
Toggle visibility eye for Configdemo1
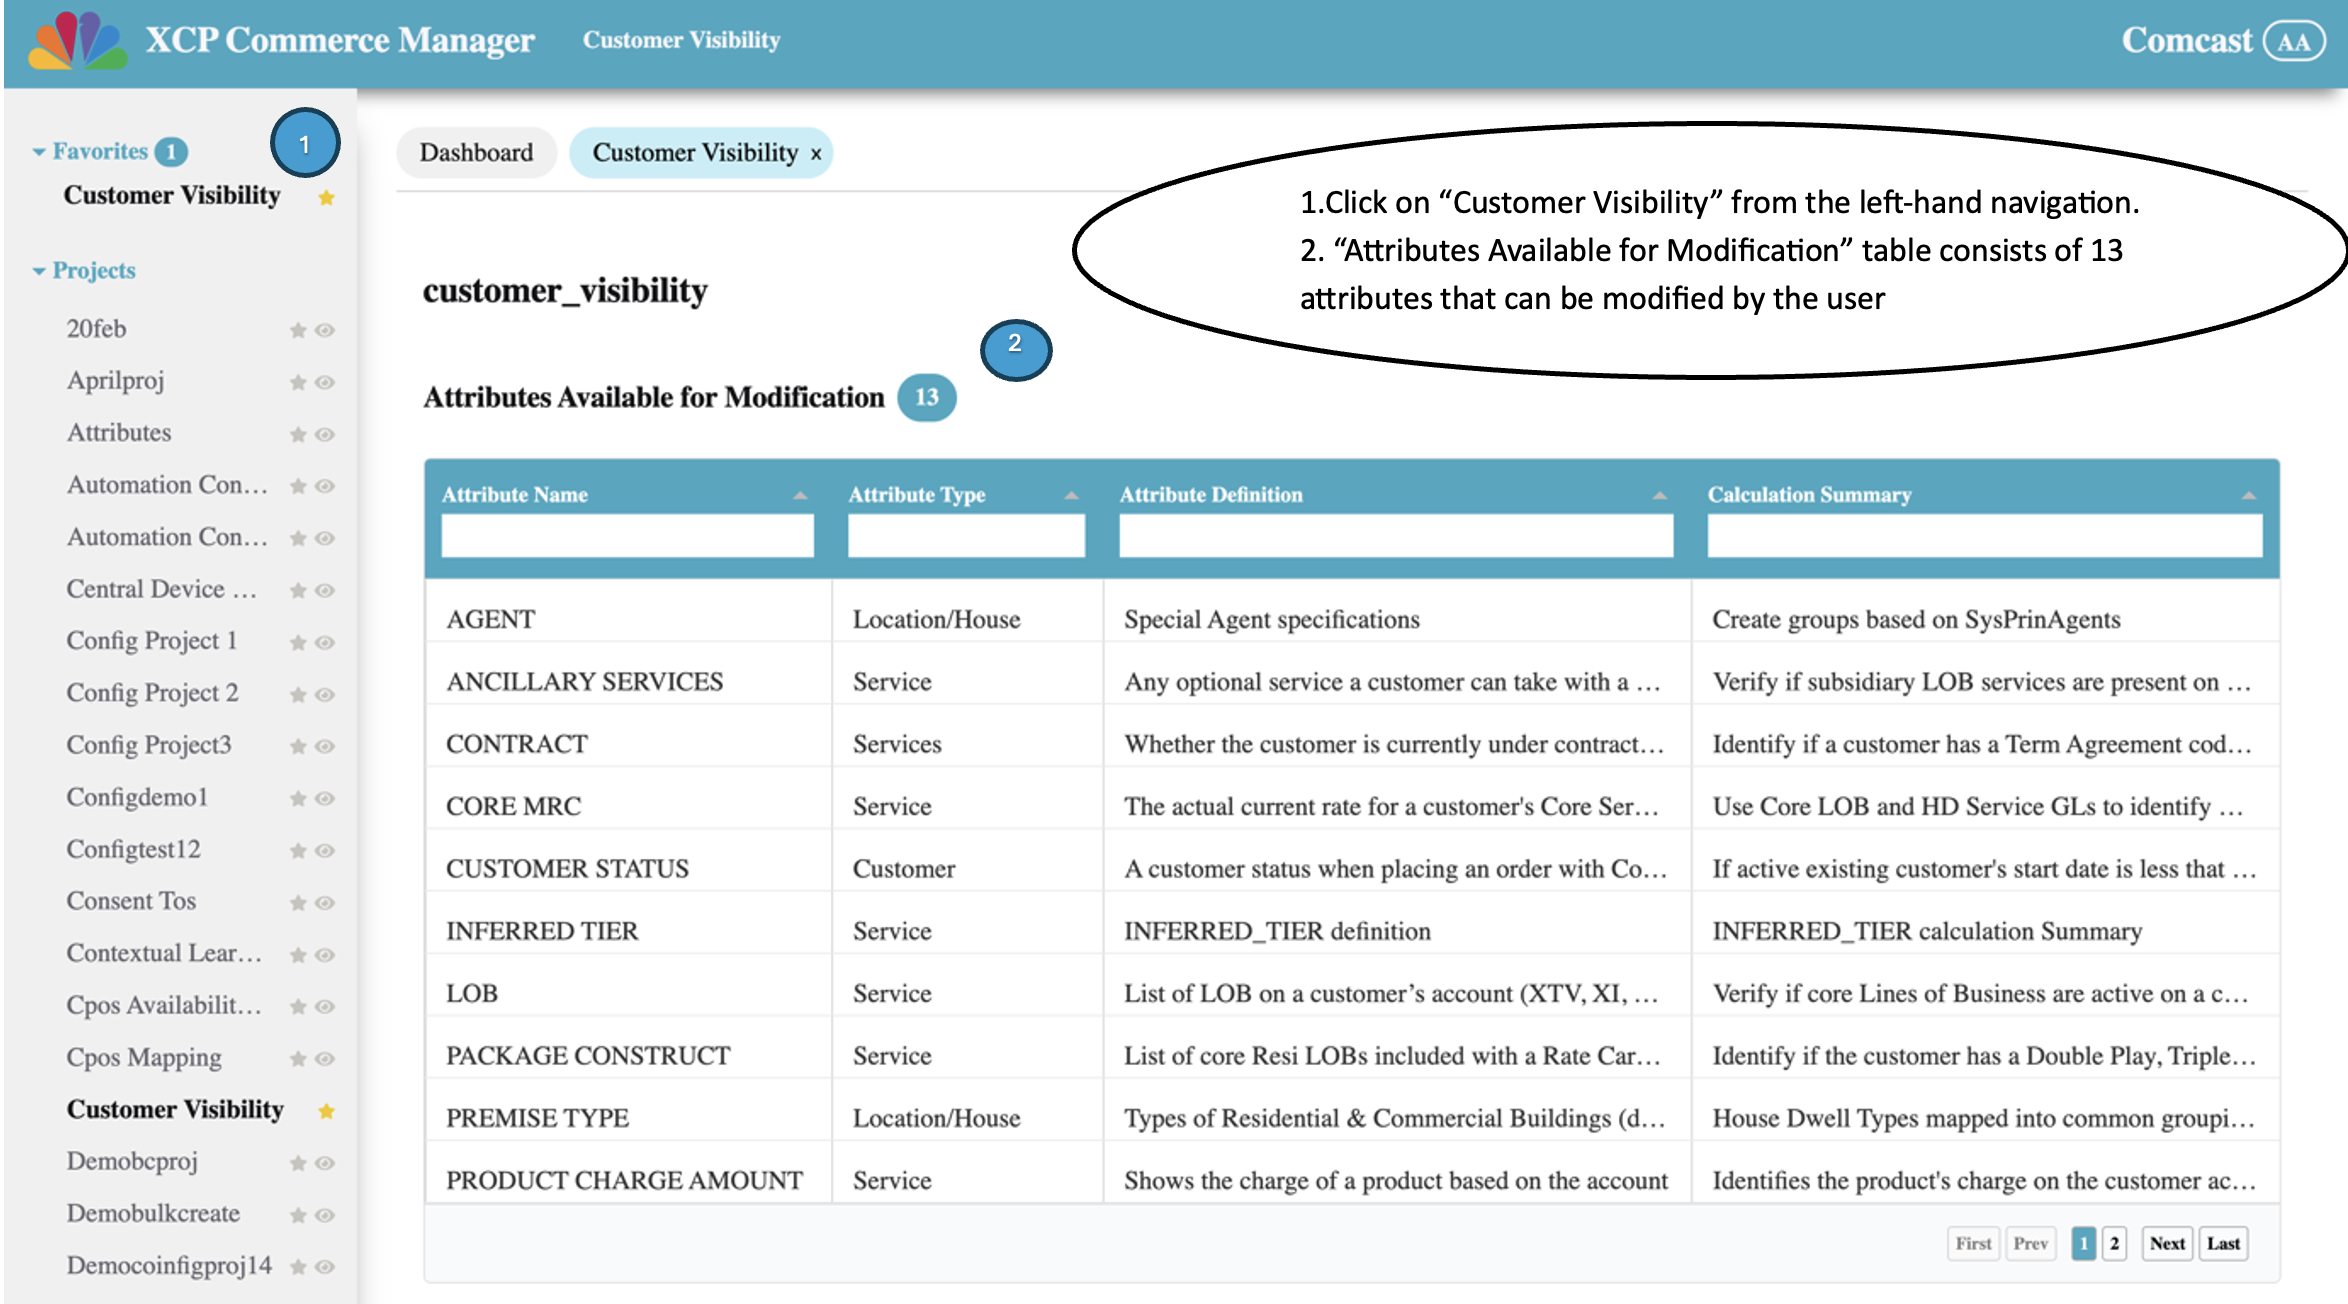[x=325, y=798]
